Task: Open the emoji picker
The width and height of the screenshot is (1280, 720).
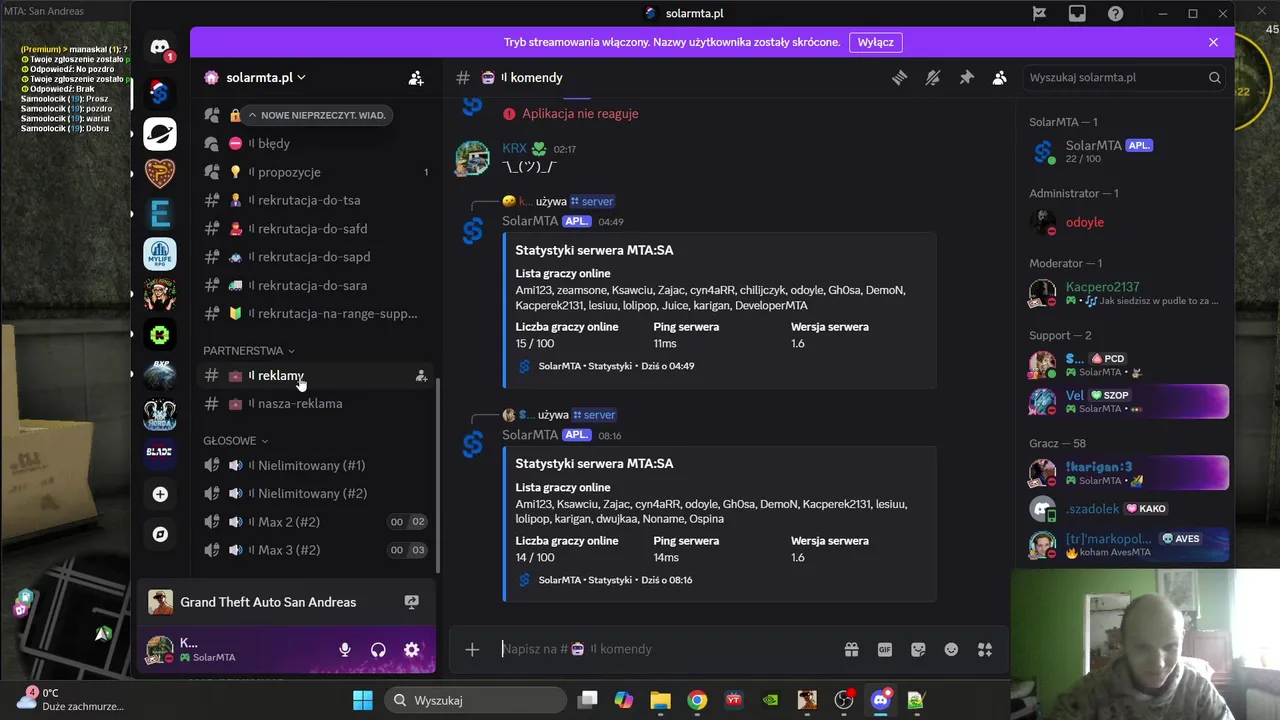Action: pyautogui.click(x=951, y=649)
